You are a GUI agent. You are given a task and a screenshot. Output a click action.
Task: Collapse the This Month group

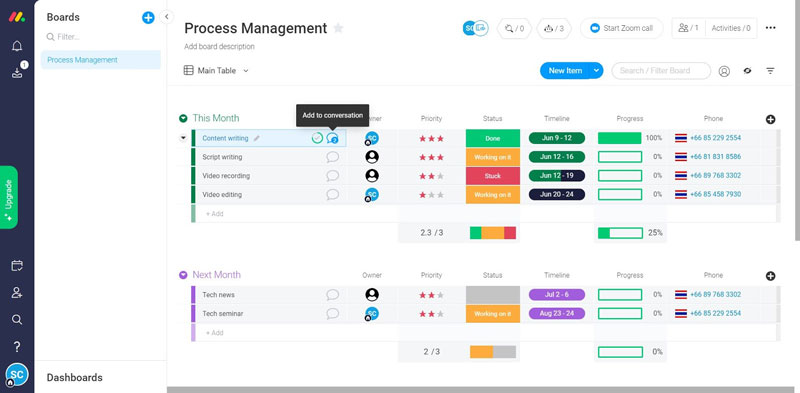[x=183, y=118]
